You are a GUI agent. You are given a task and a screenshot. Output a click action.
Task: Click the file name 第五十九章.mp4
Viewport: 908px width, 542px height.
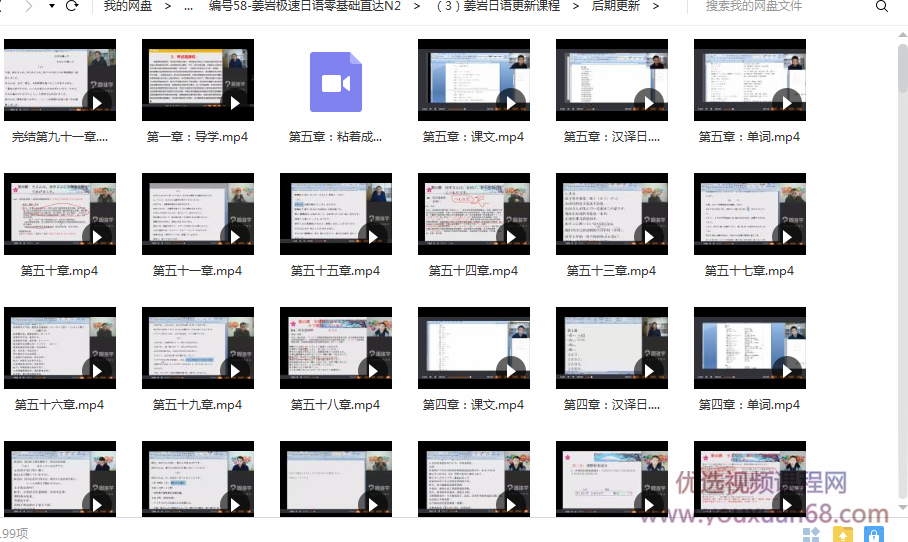(197, 405)
